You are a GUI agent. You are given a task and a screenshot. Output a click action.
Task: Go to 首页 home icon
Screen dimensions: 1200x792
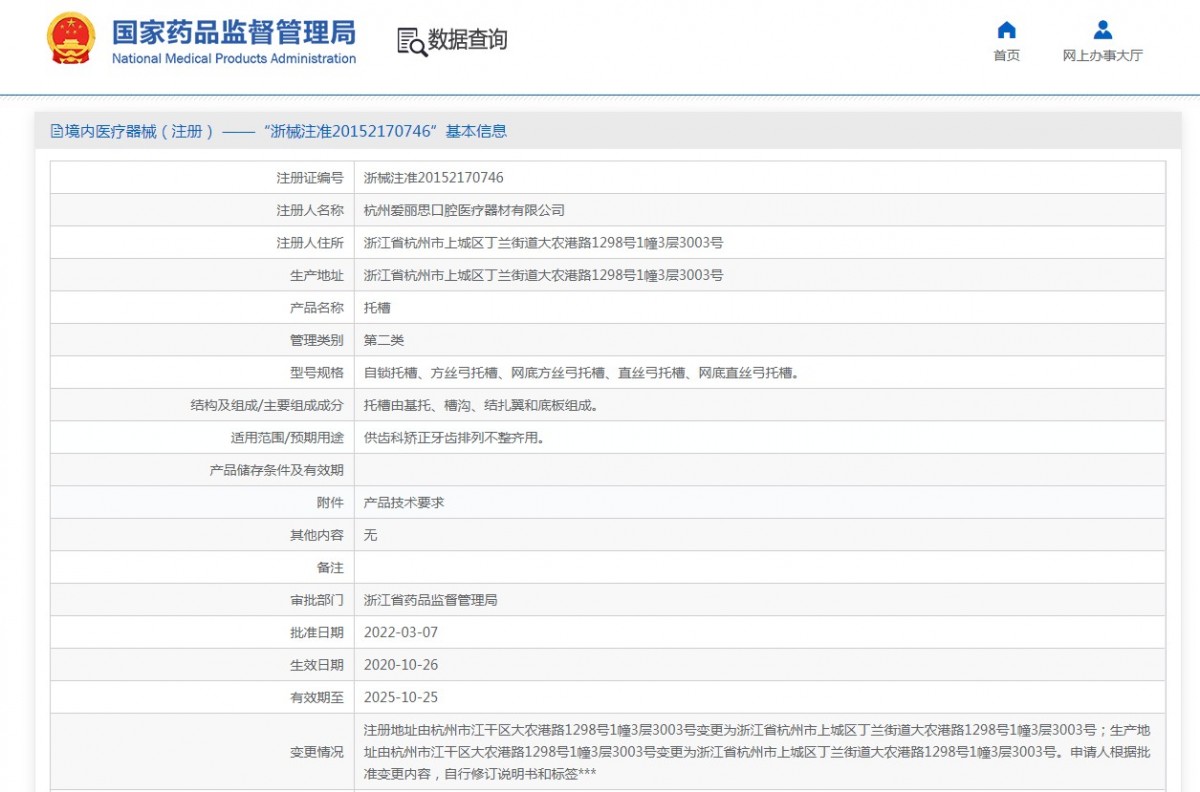1007,30
